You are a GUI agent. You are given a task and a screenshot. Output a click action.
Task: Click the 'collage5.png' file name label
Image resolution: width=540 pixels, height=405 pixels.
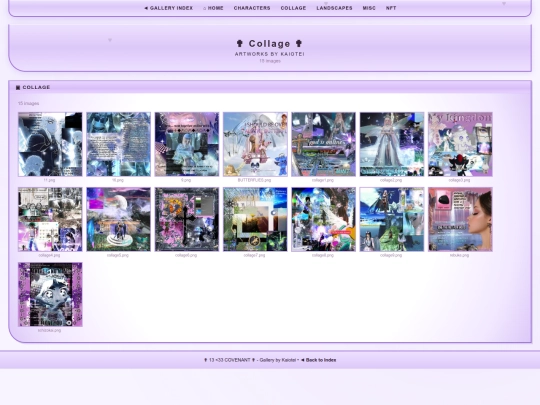118,255
